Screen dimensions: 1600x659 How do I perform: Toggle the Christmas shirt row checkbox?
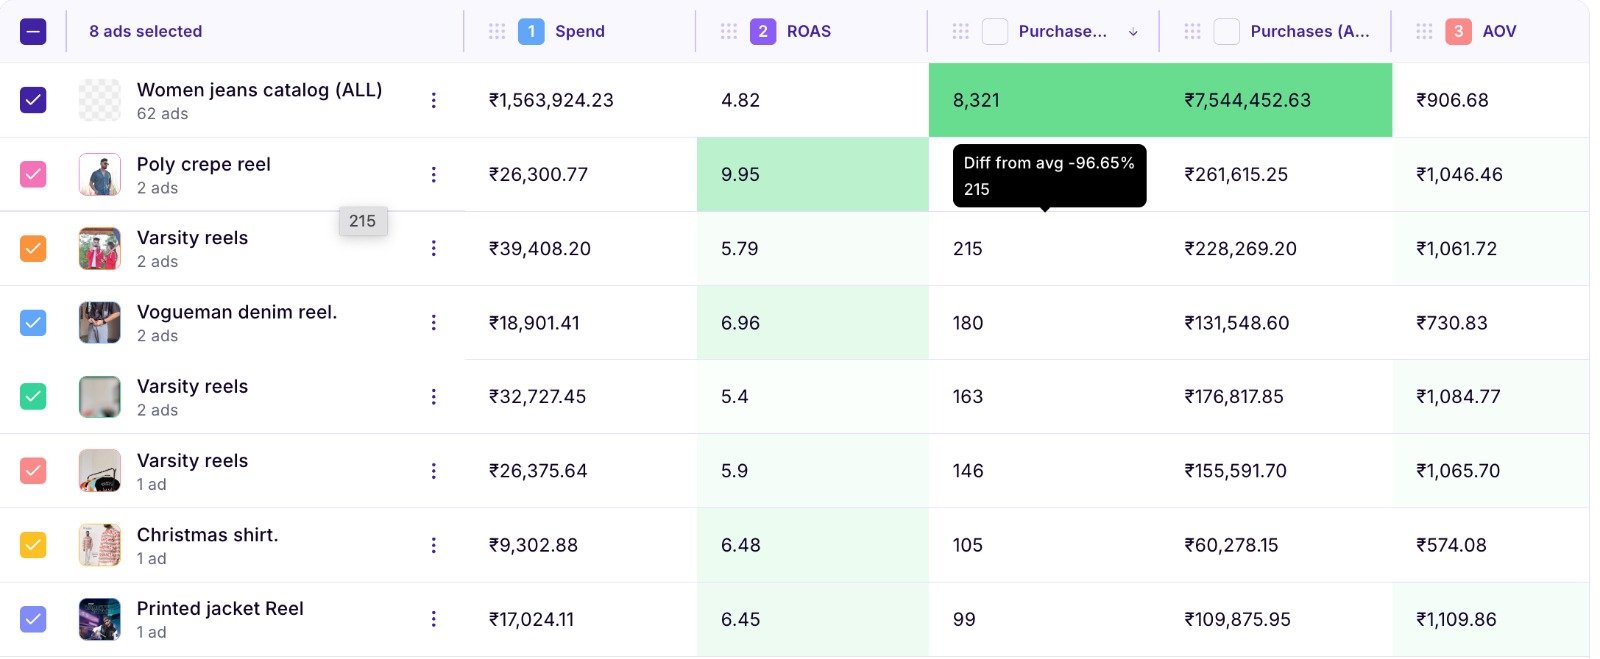tap(33, 545)
